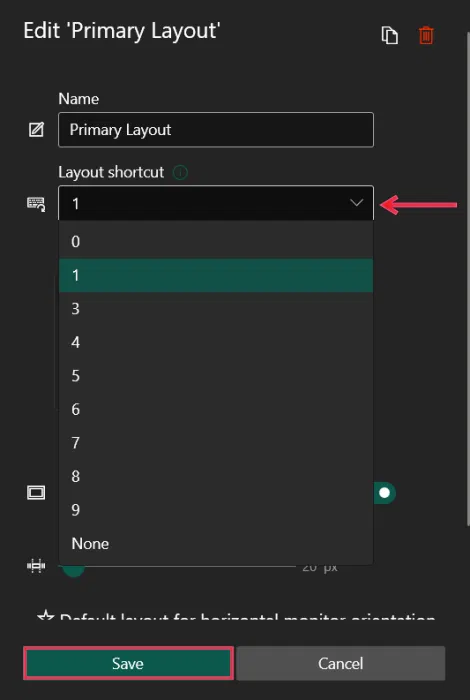Pick shortcut 5 from the list
The height and width of the screenshot is (700, 470).
point(216,376)
